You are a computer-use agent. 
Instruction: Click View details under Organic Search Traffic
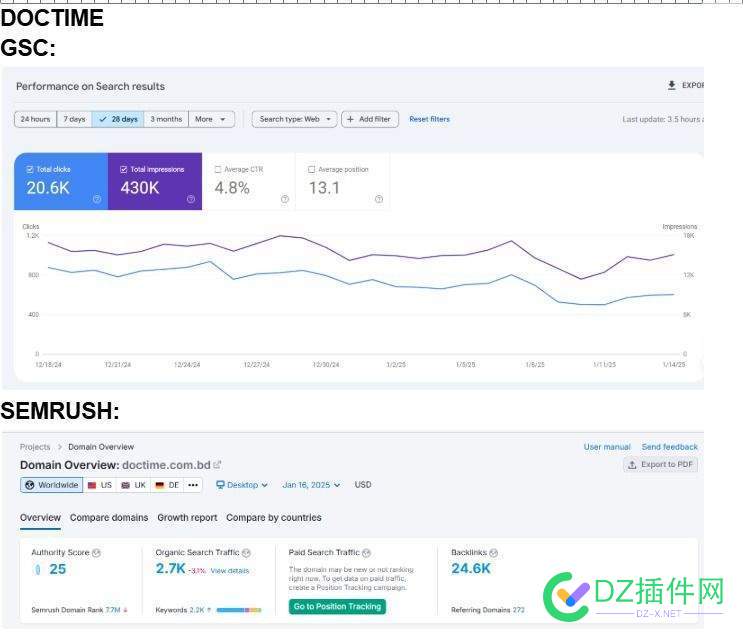coord(230,571)
